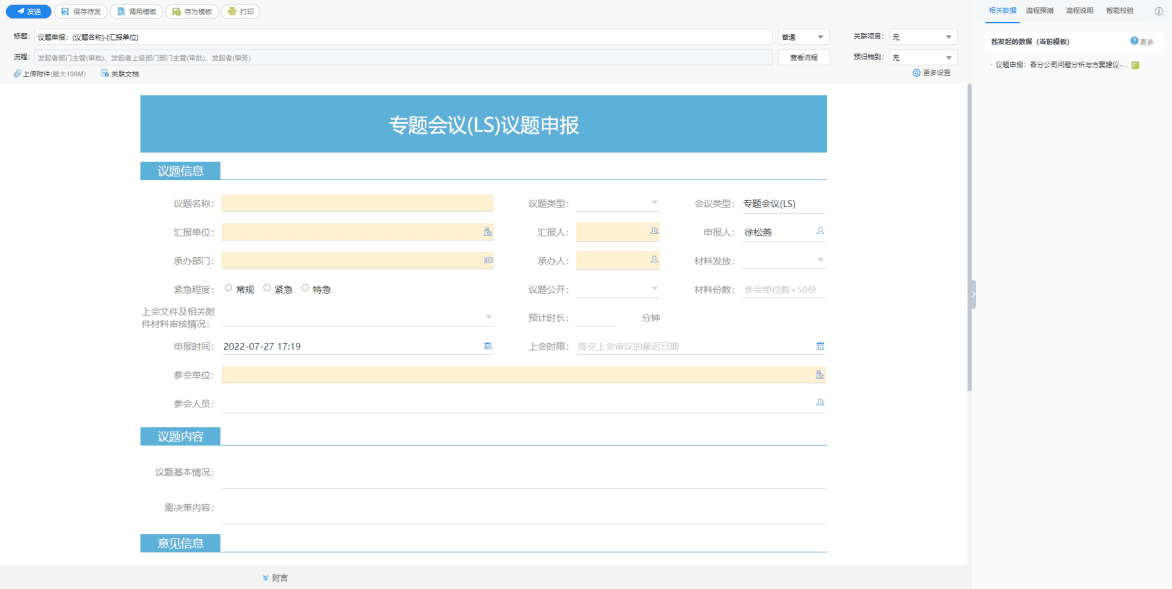Click 保存待发 save draft button
The width and height of the screenshot is (1172, 589).
[81, 11]
